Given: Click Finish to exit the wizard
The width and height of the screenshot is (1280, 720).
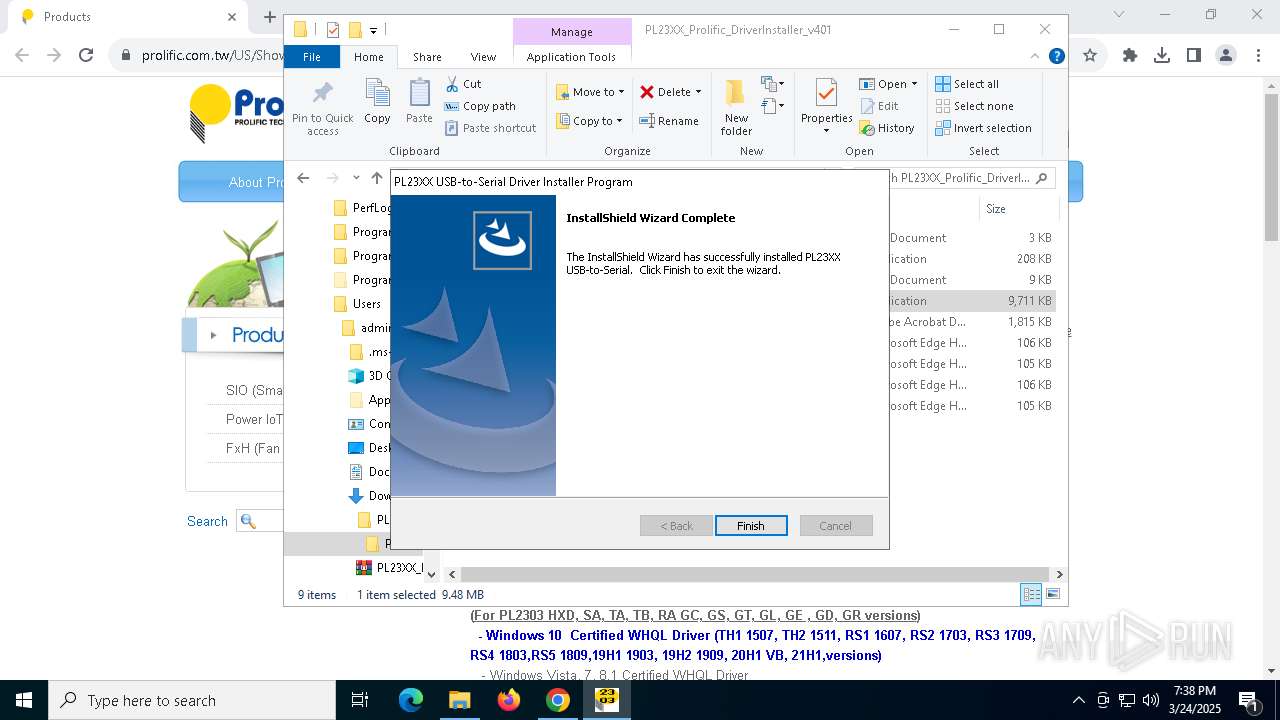Looking at the screenshot, I should pyautogui.click(x=751, y=526).
